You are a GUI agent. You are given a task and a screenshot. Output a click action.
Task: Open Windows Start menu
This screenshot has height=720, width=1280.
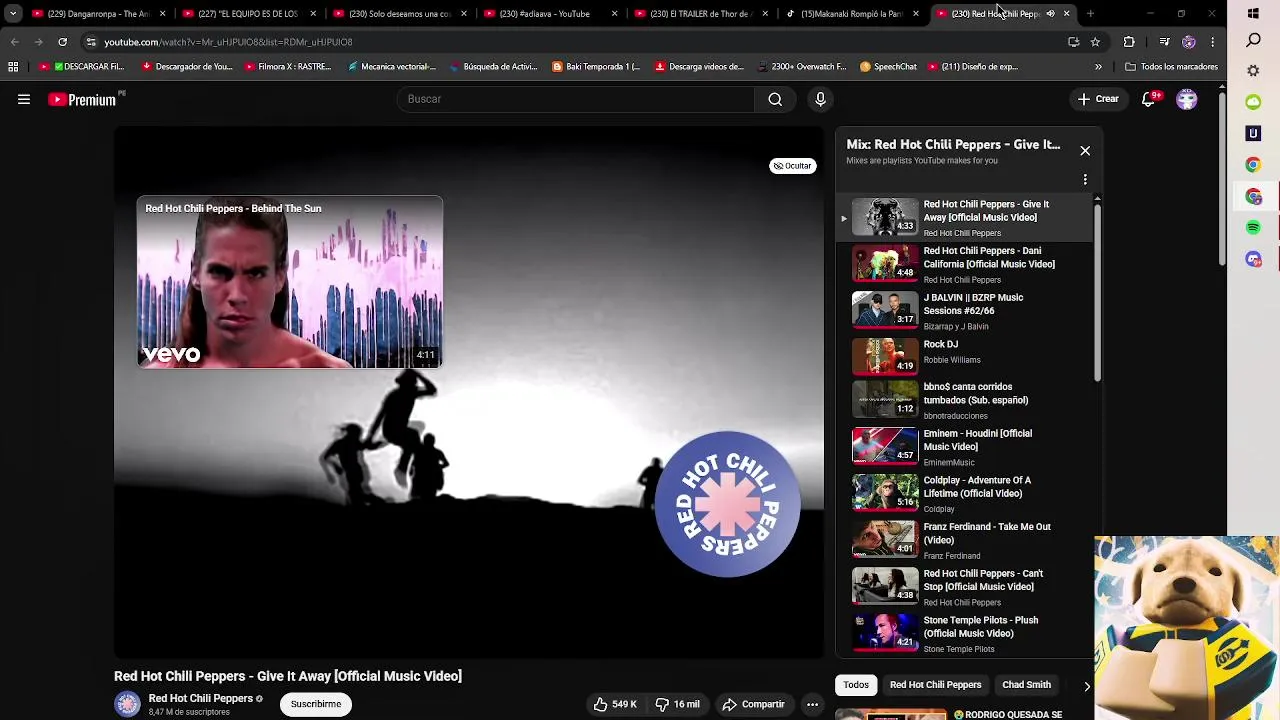click(x=1253, y=14)
